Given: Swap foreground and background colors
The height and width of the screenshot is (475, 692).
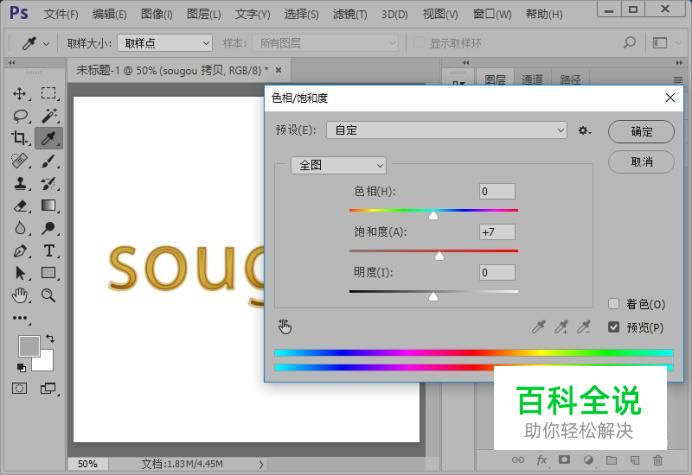Looking at the screenshot, I should pyautogui.click(x=50, y=339).
